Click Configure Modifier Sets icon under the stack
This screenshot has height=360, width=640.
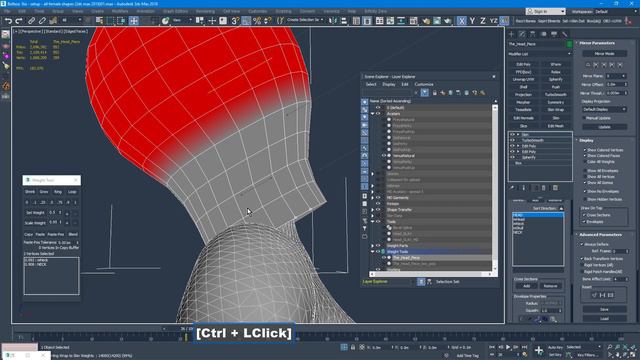[x=555, y=188]
